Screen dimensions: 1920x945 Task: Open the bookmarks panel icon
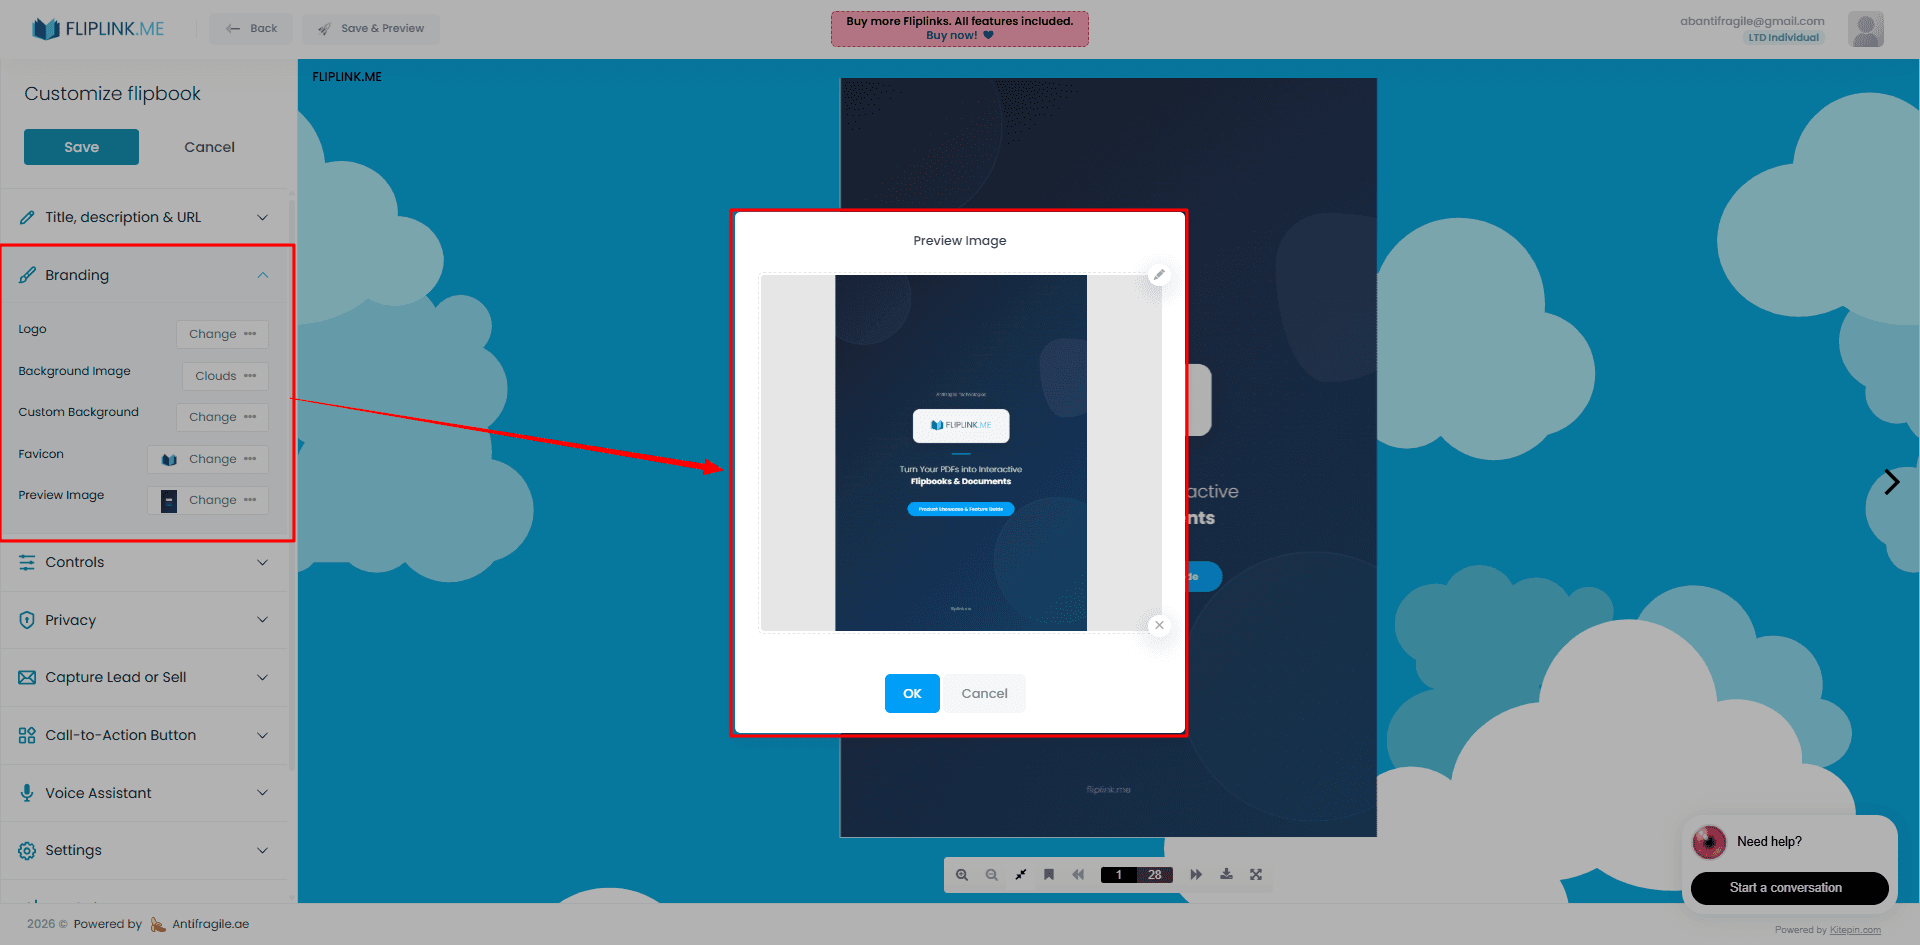[1048, 874]
